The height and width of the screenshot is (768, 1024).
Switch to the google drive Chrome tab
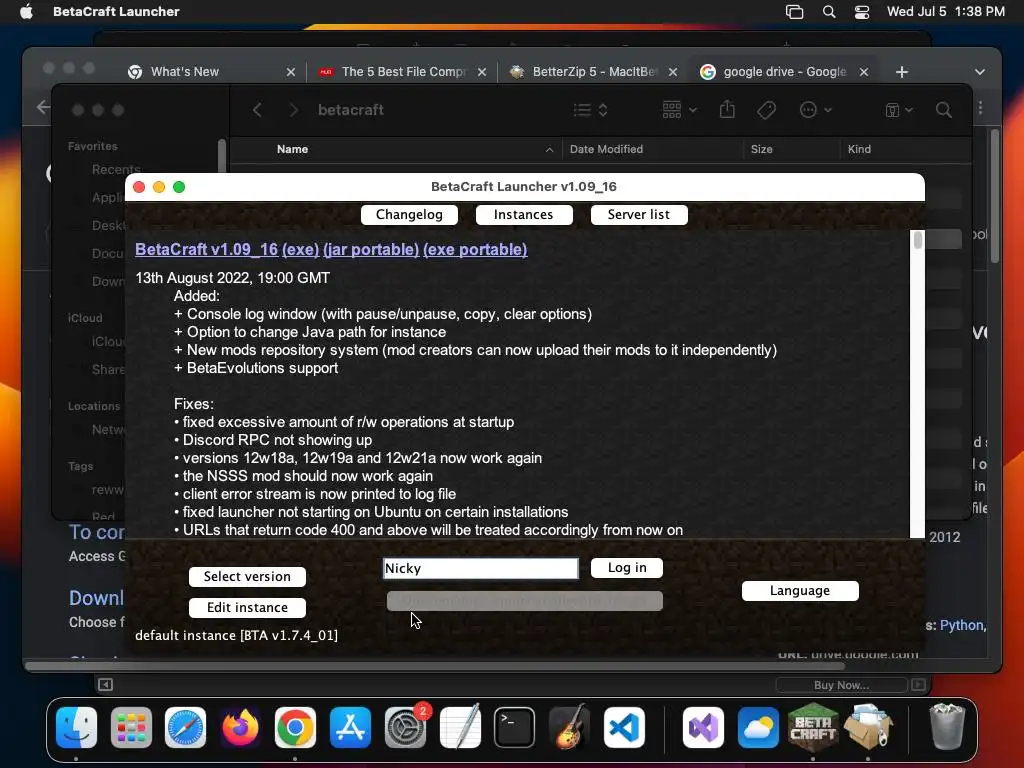pos(785,72)
